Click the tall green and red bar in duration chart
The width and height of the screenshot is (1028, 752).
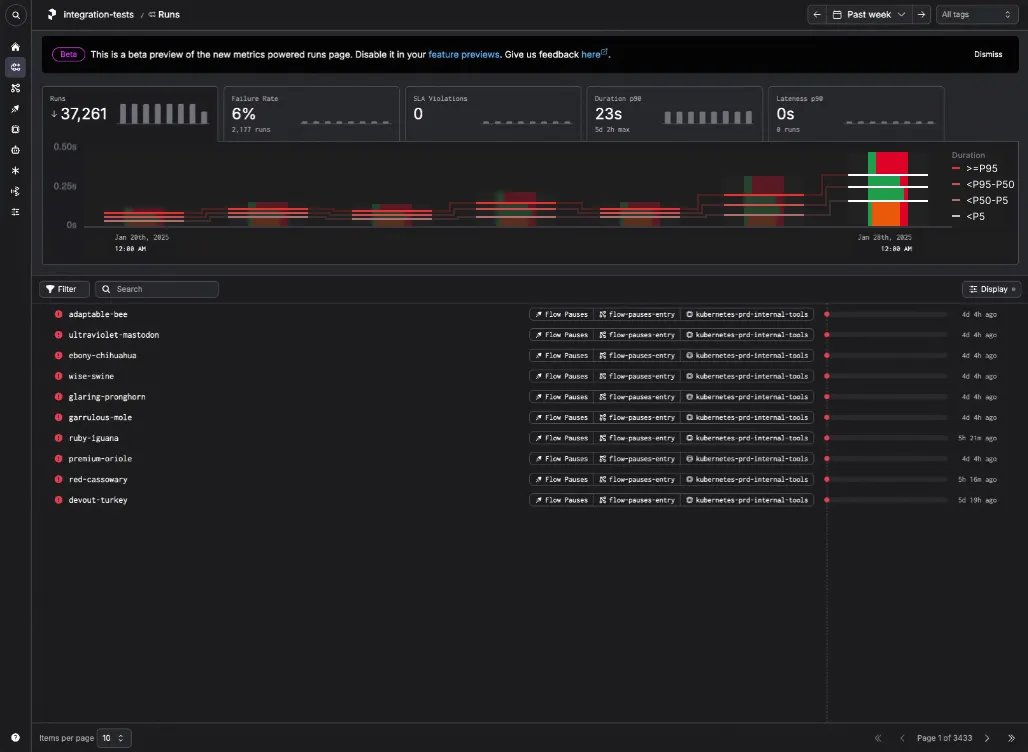pyautogui.click(x=888, y=189)
